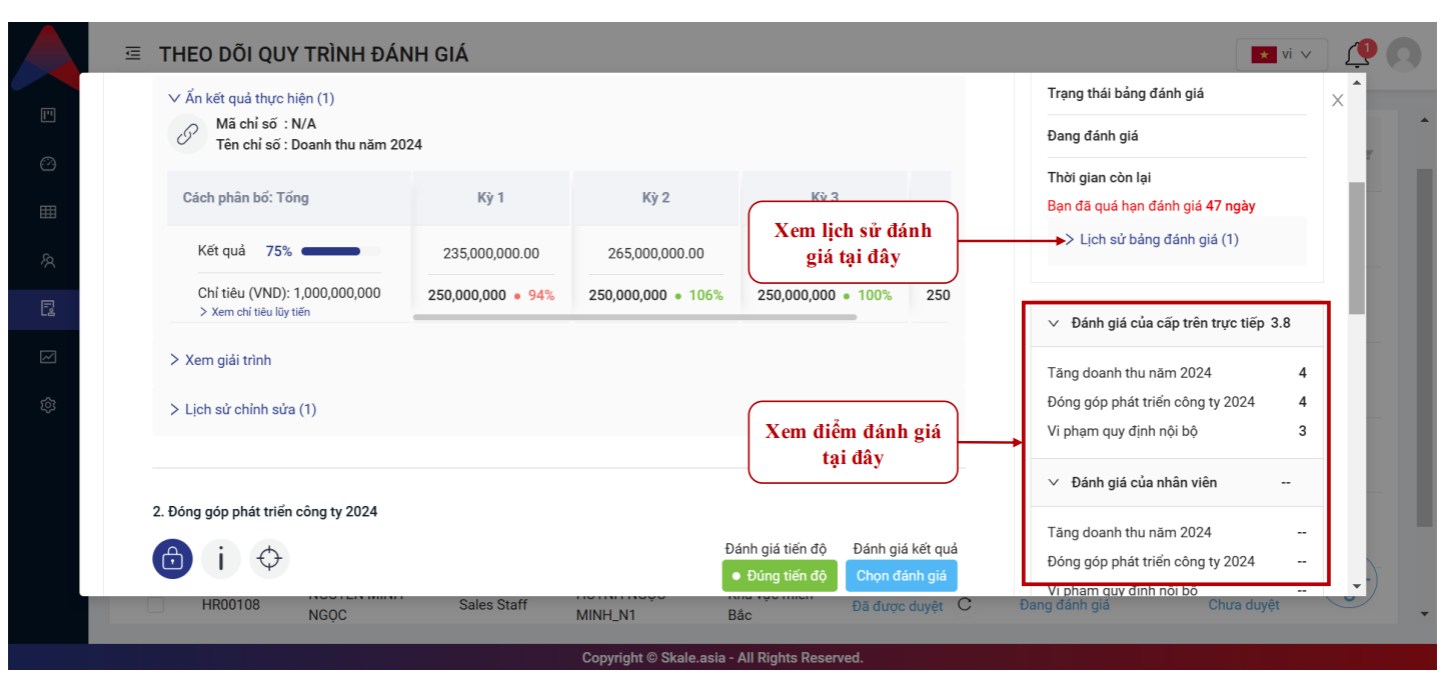The width and height of the screenshot is (1452, 674).
Task: Click the info icon under goal 2
Action: click(221, 558)
